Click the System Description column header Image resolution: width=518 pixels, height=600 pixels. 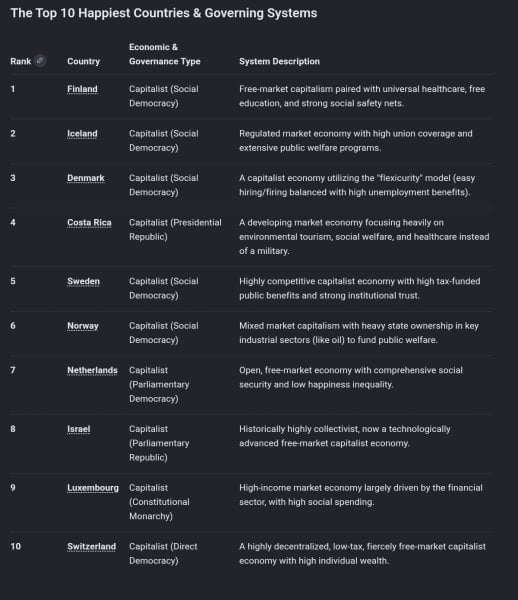[279, 61]
